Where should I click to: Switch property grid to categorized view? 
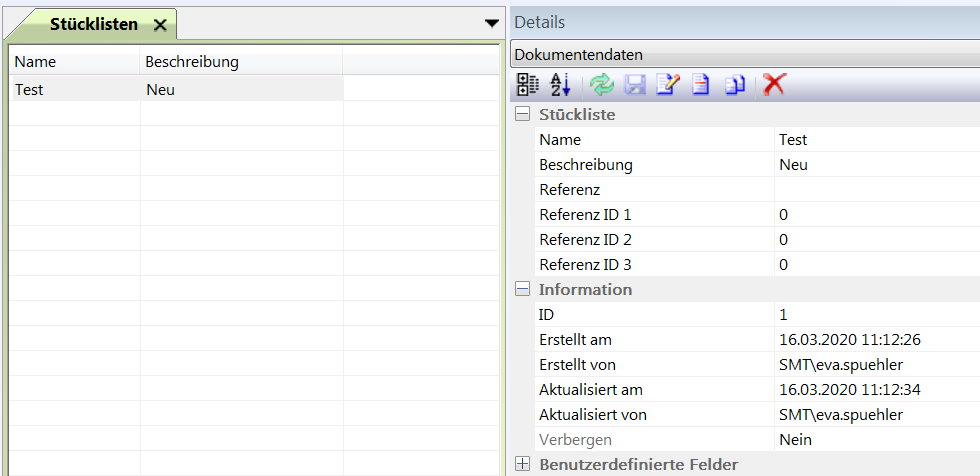click(526, 85)
